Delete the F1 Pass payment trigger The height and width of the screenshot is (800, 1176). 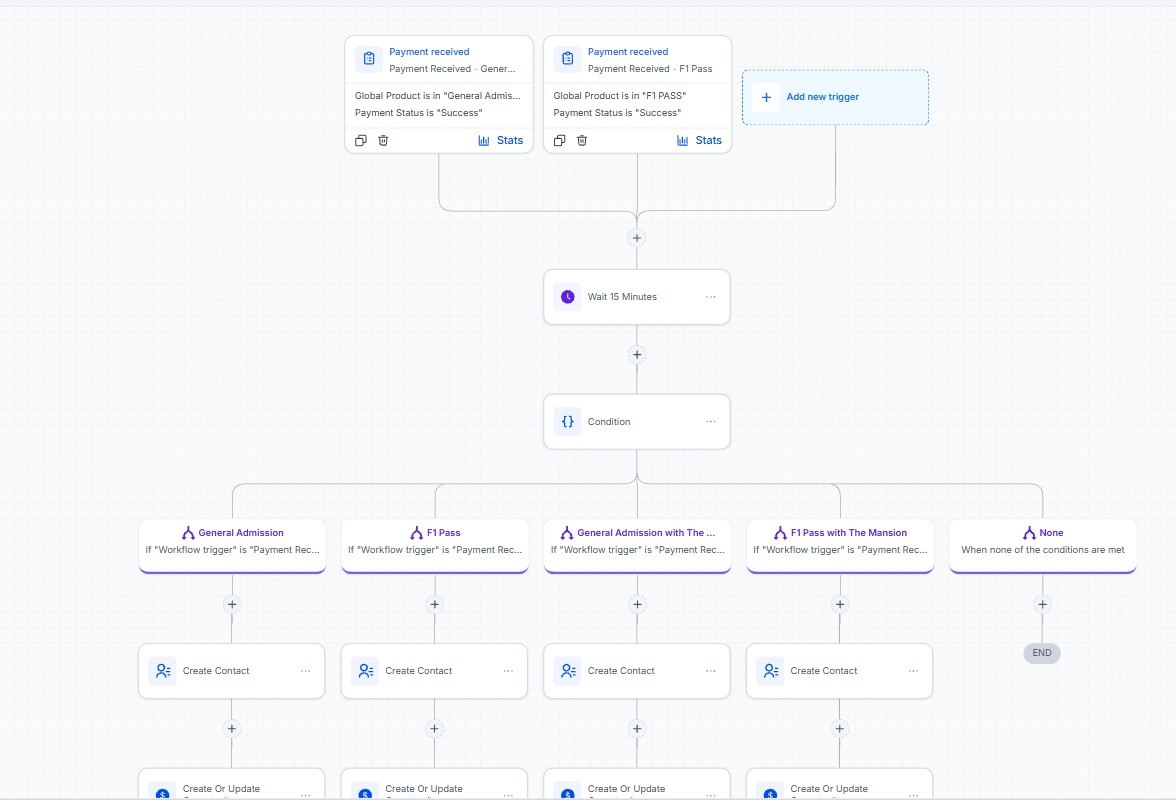(x=582, y=140)
